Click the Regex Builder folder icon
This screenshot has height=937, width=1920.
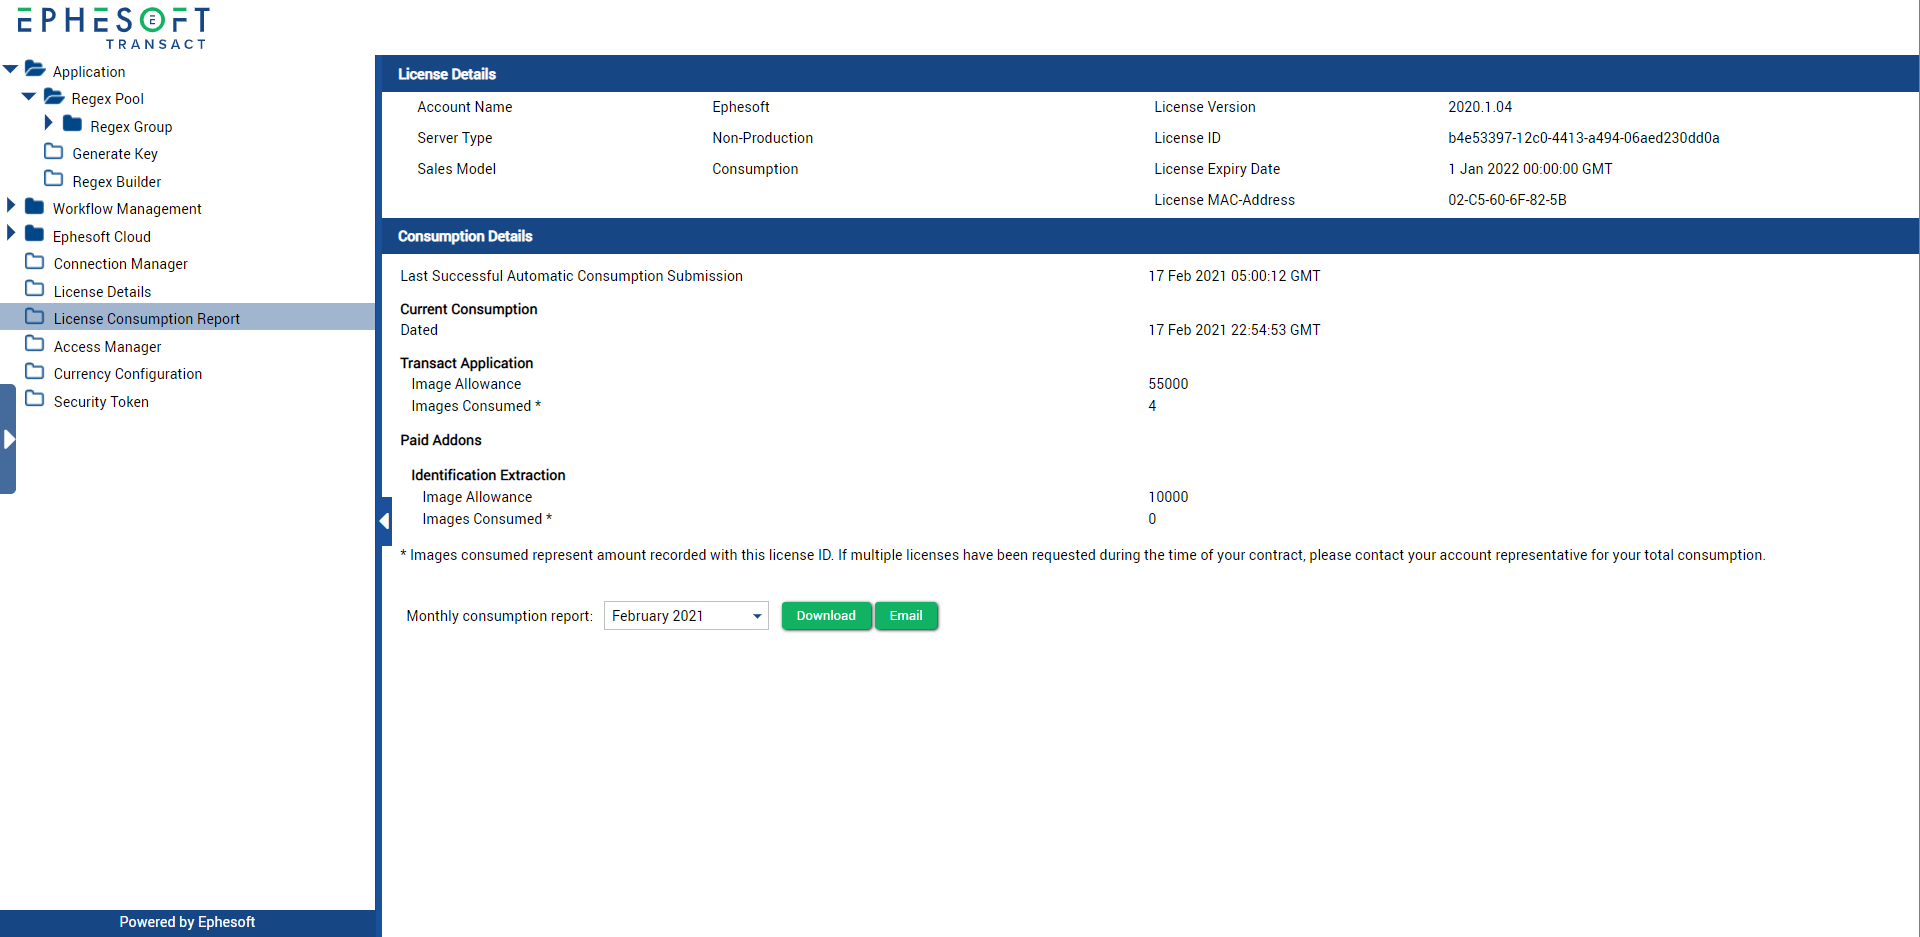(x=54, y=179)
